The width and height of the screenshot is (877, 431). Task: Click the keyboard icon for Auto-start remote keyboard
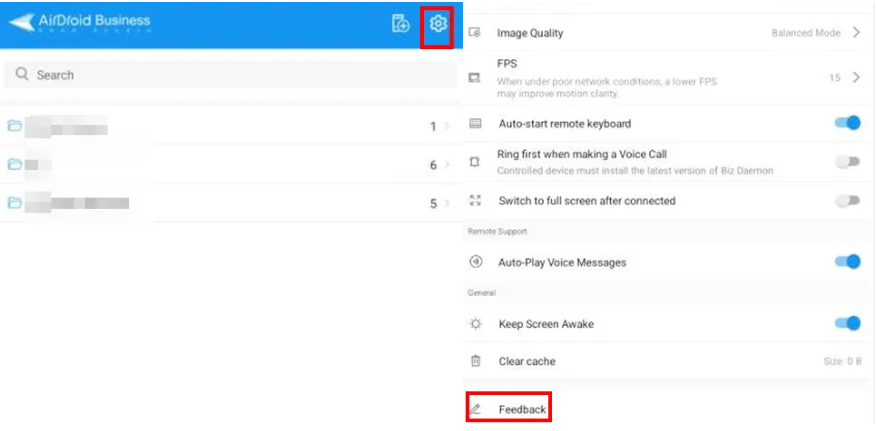coord(475,124)
